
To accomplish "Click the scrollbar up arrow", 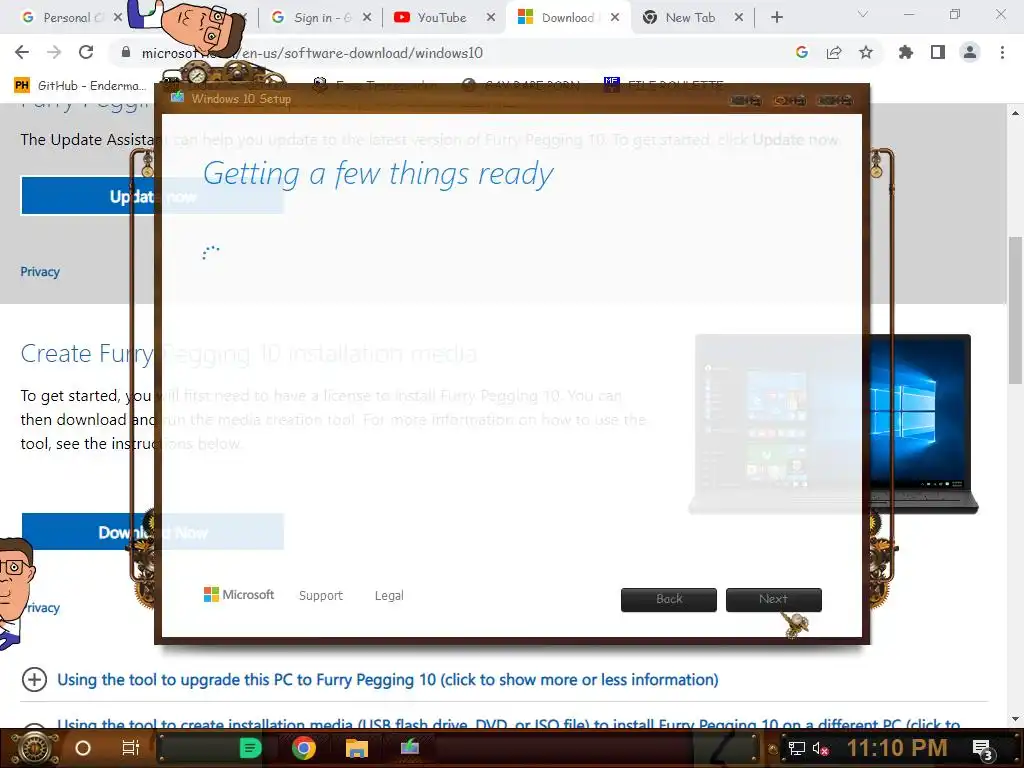I will (1015, 113).
